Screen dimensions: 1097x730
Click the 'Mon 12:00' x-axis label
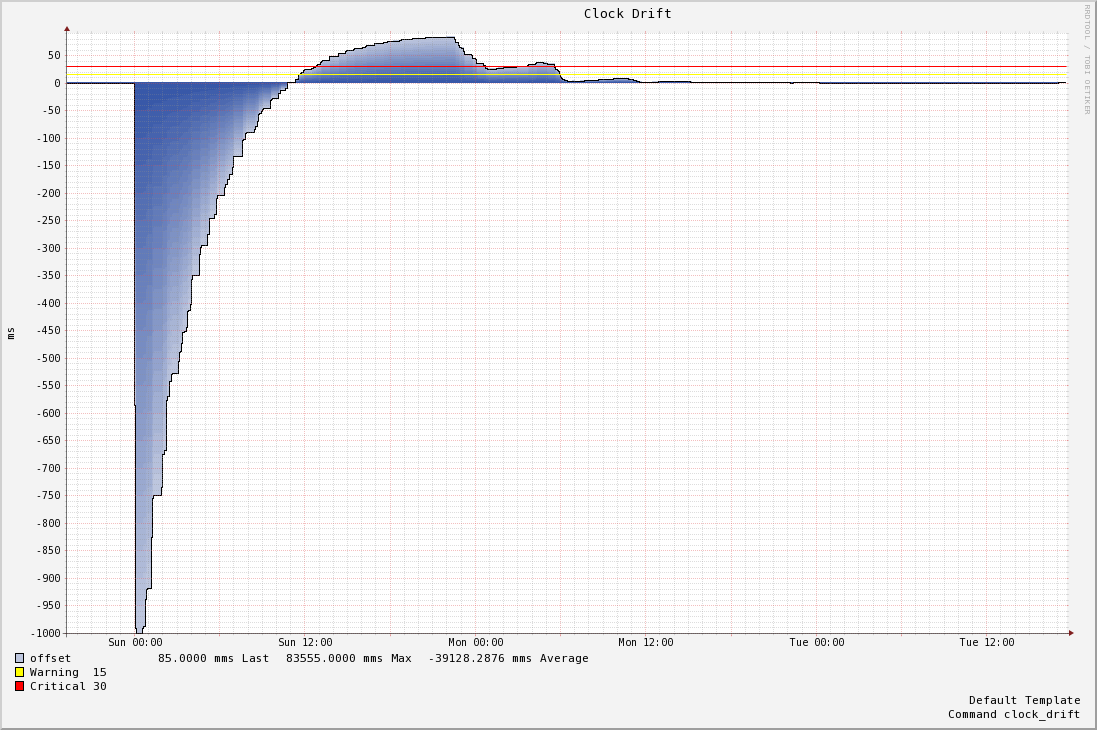(646, 642)
